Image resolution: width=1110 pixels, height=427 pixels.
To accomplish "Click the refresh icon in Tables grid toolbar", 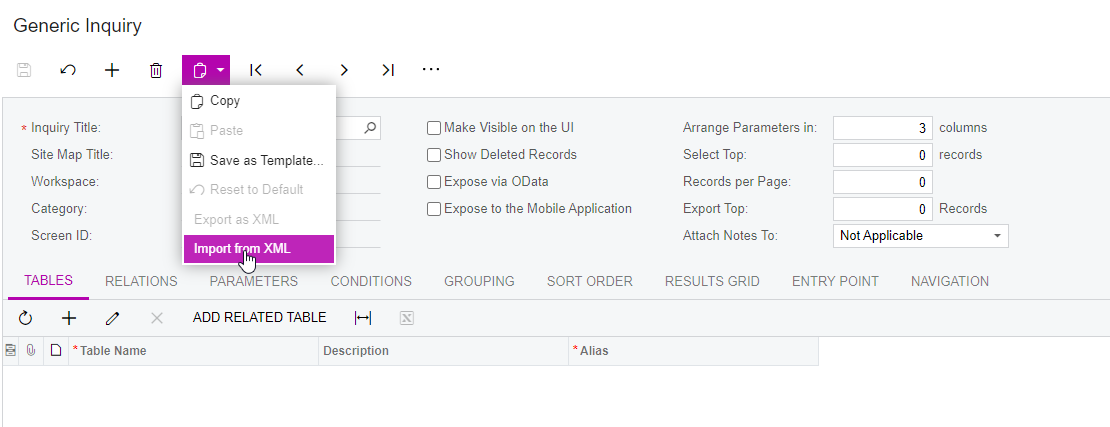I will pos(25,318).
